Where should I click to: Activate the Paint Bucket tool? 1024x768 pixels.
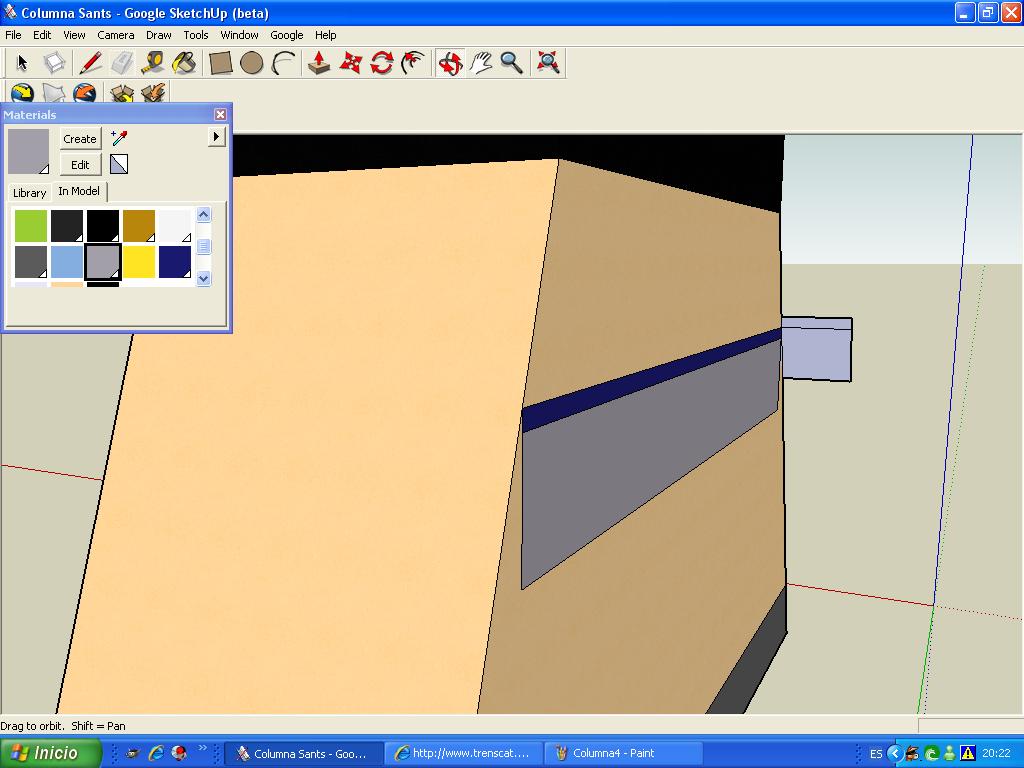click(x=184, y=63)
